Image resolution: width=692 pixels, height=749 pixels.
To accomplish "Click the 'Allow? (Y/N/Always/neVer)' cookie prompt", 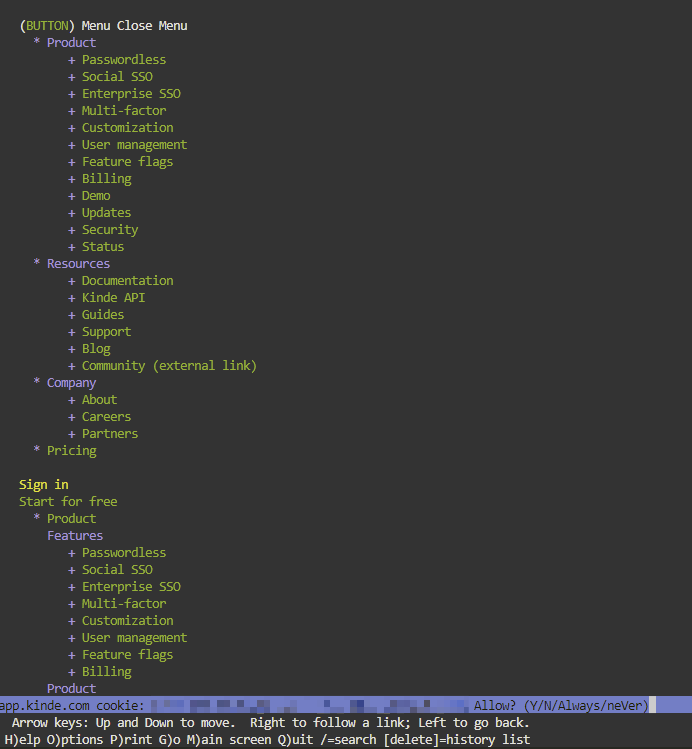I will pos(561,706).
